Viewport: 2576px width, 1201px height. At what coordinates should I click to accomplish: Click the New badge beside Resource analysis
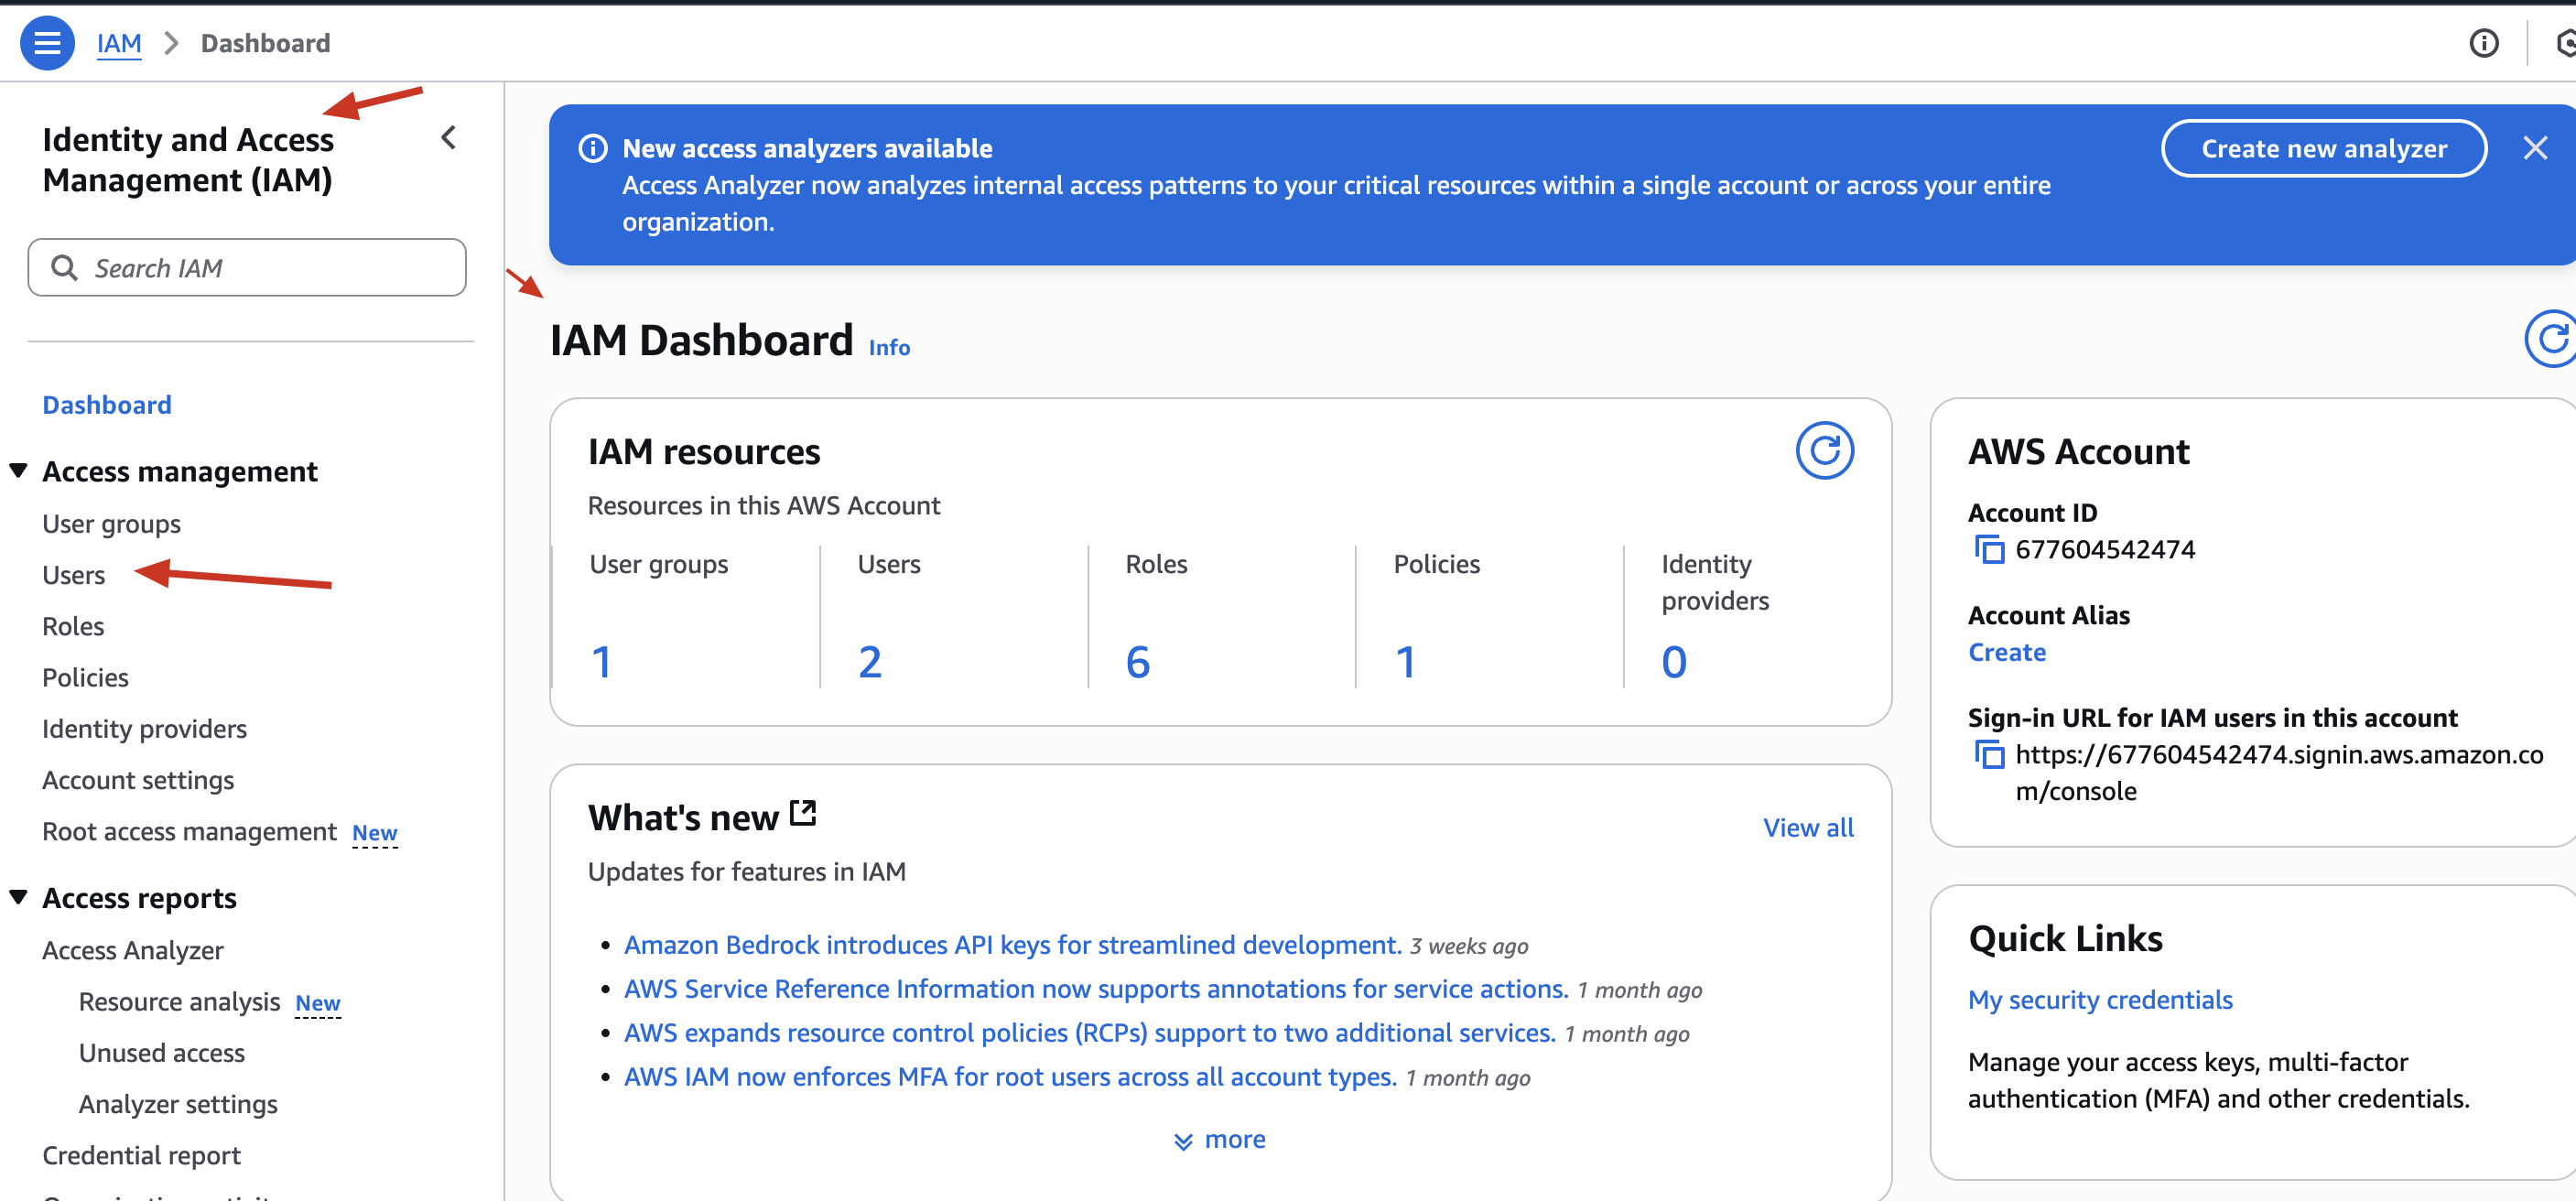click(x=317, y=1002)
